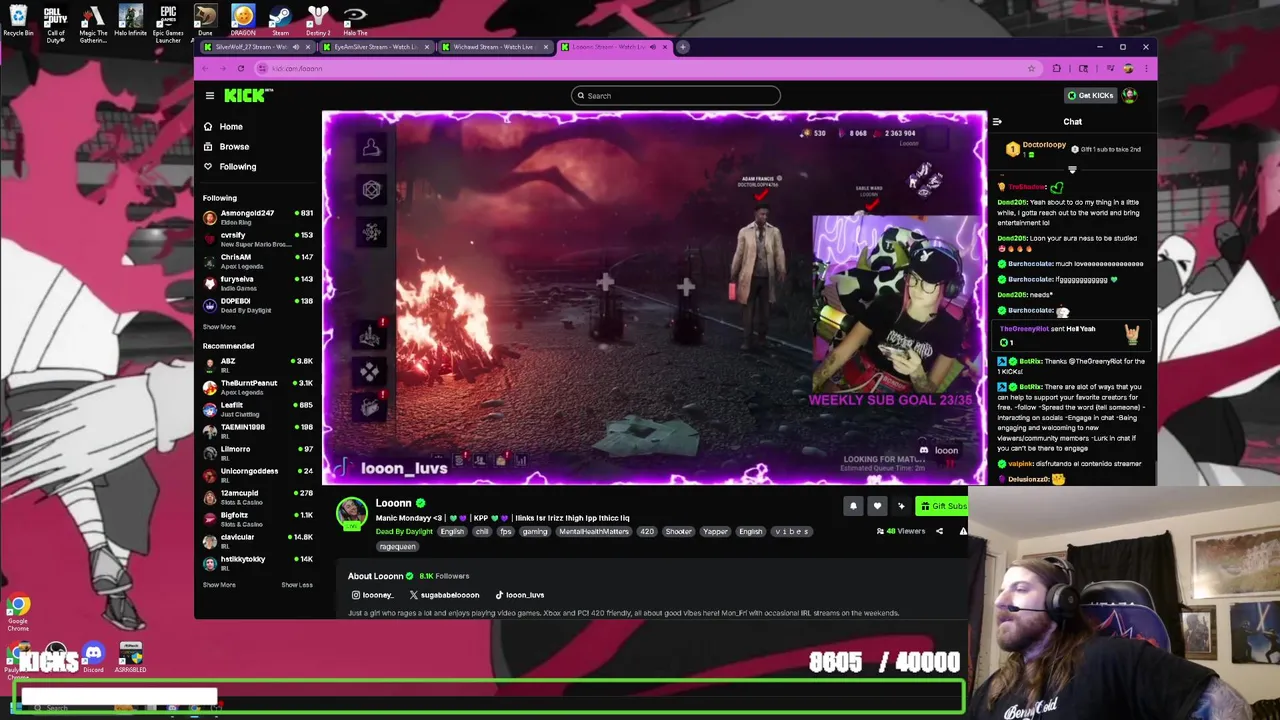1280x720 pixels.
Task: Expand Show More under Recommended
Action: click(x=219, y=585)
